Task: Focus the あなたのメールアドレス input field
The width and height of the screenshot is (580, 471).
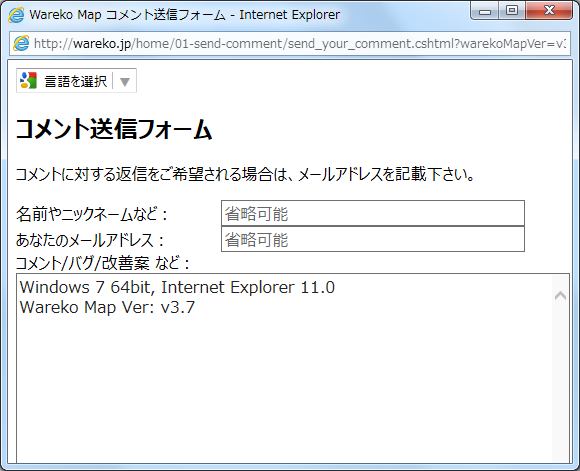Action: tap(373, 239)
